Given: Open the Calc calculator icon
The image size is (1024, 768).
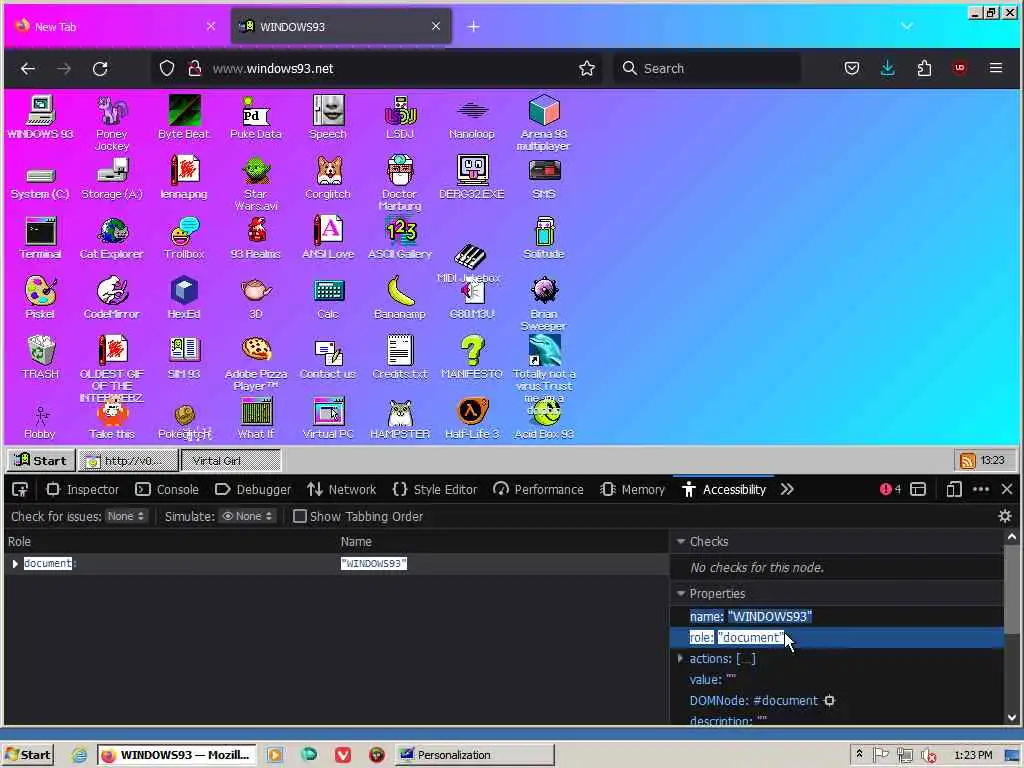Looking at the screenshot, I should (x=328, y=297).
